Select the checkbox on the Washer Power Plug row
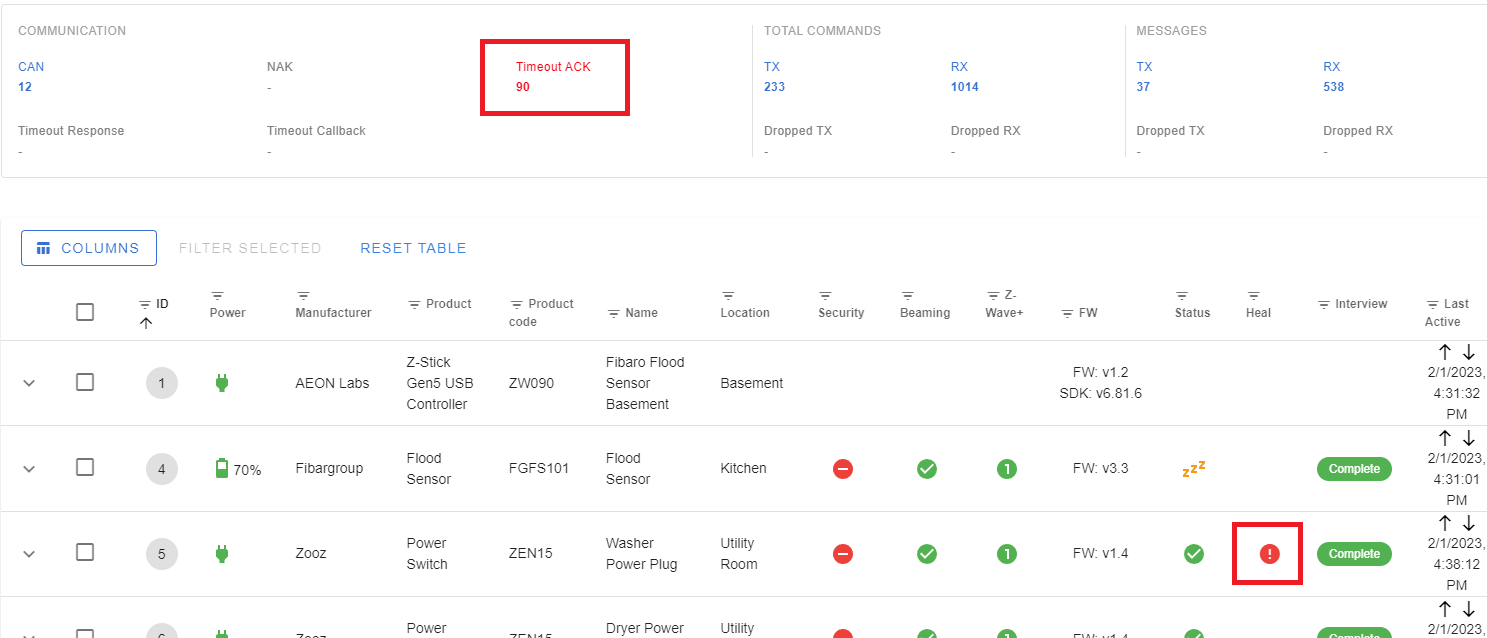The width and height of the screenshot is (1487, 638). [85, 552]
